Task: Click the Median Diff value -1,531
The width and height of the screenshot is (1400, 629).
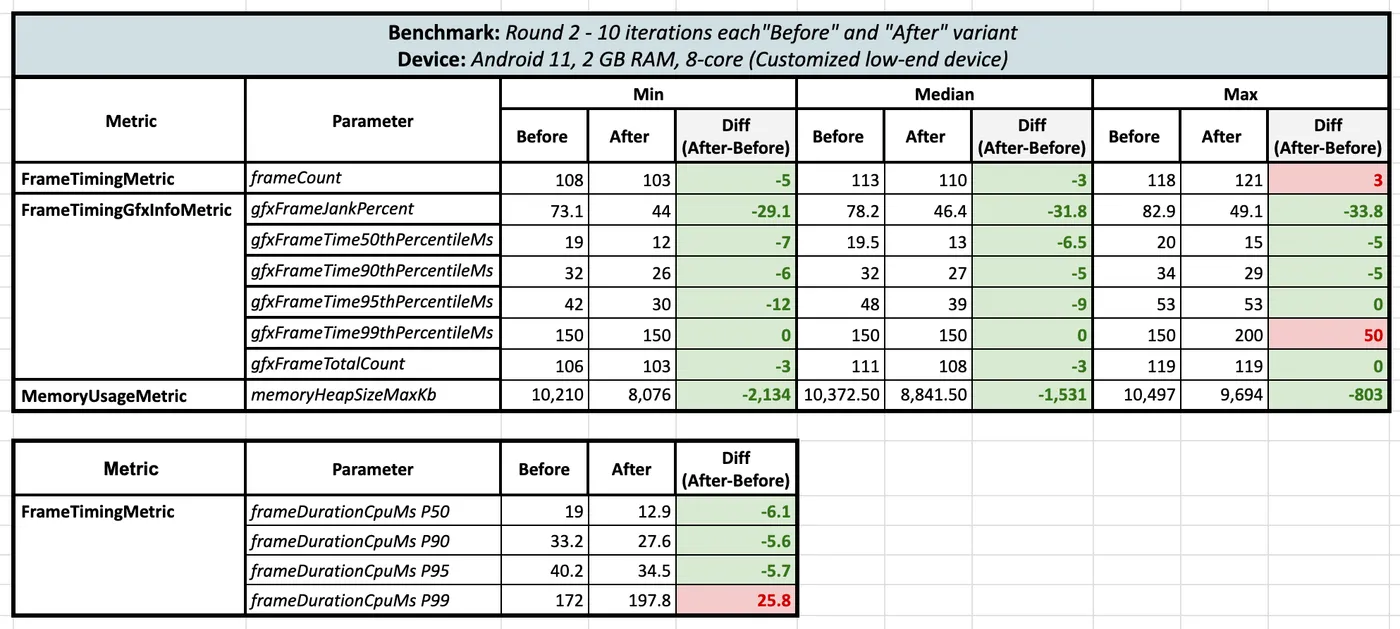Action: pyautogui.click(x=1032, y=395)
